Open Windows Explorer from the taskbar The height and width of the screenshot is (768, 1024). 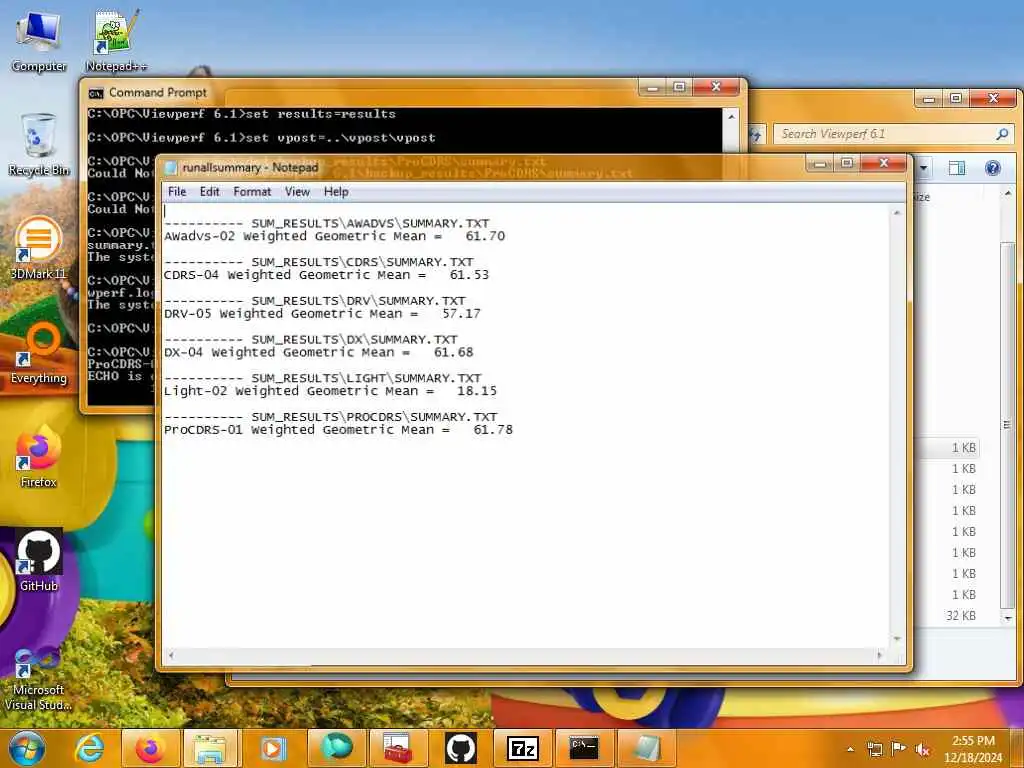point(211,748)
